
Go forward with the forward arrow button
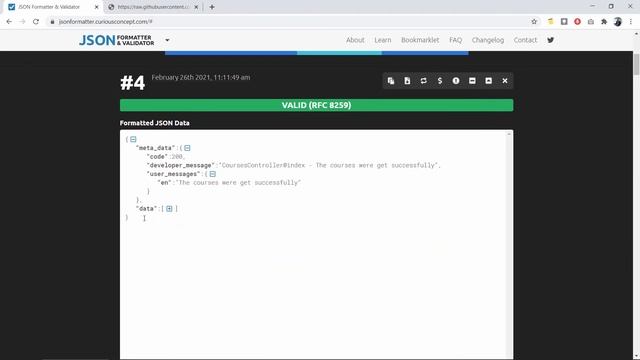point(22,22)
